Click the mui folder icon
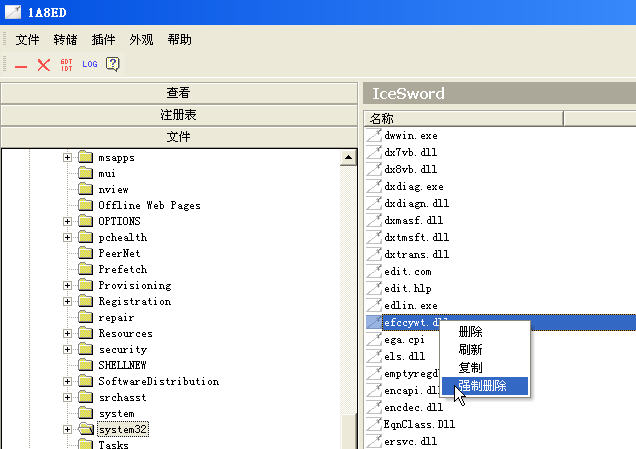Screen dimensions: 636x449 coord(86,173)
